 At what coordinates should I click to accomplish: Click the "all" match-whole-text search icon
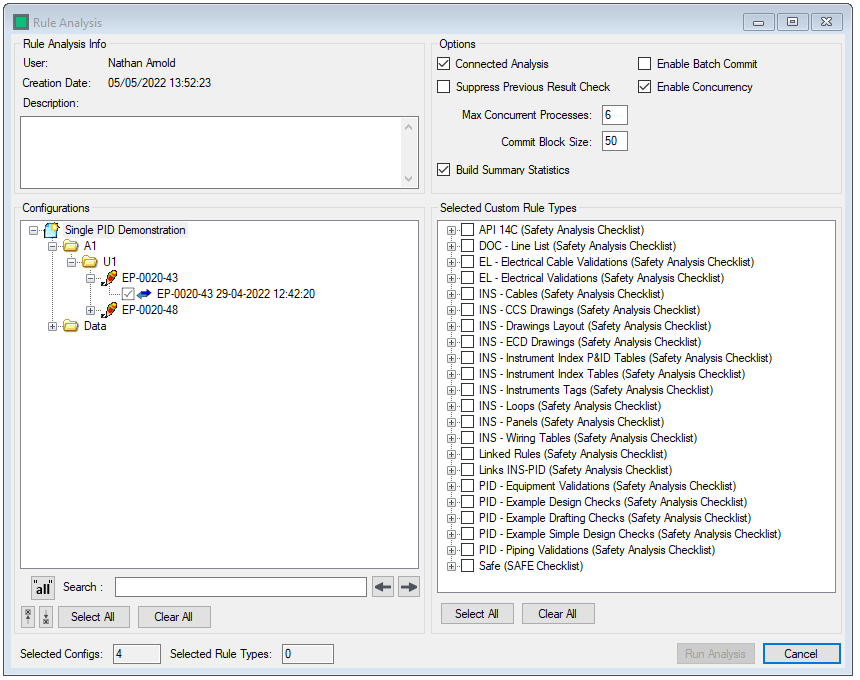[x=43, y=587]
